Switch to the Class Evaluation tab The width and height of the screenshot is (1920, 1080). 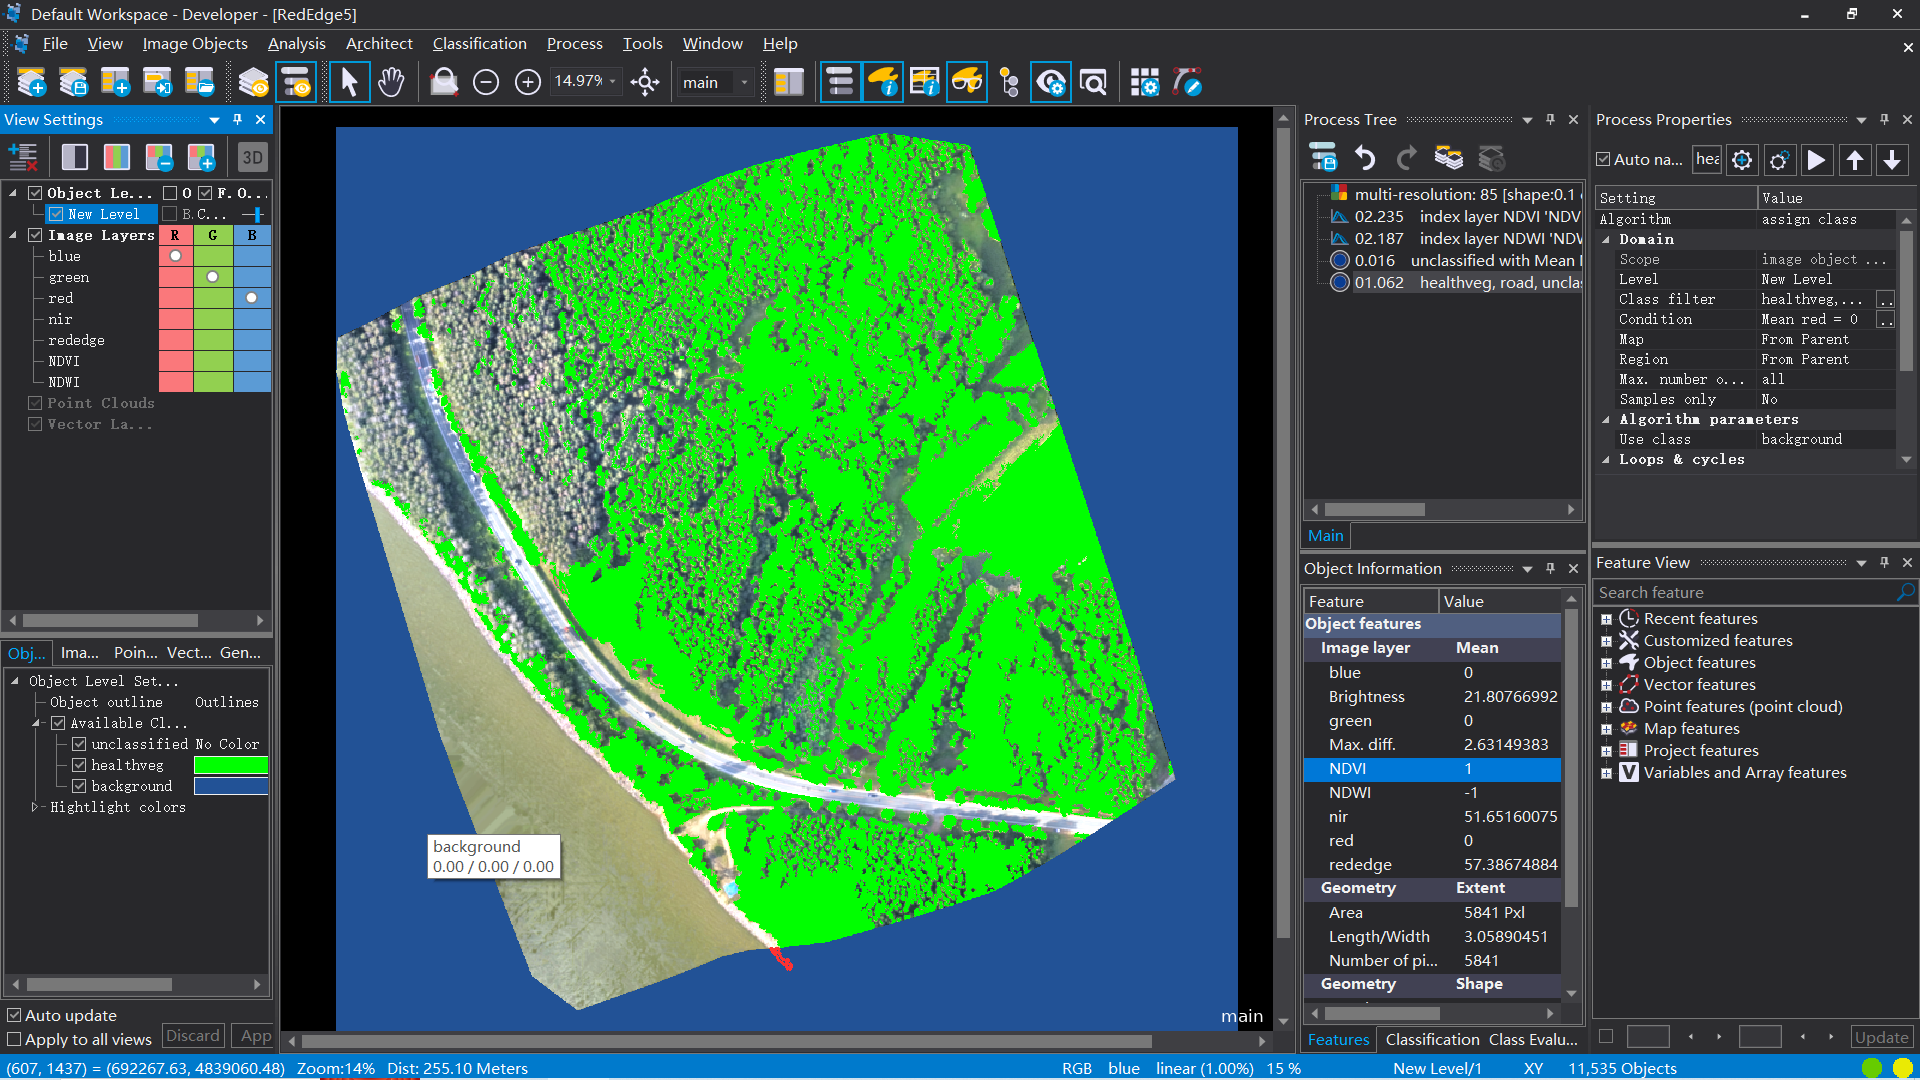(x=1532, y=1040)
